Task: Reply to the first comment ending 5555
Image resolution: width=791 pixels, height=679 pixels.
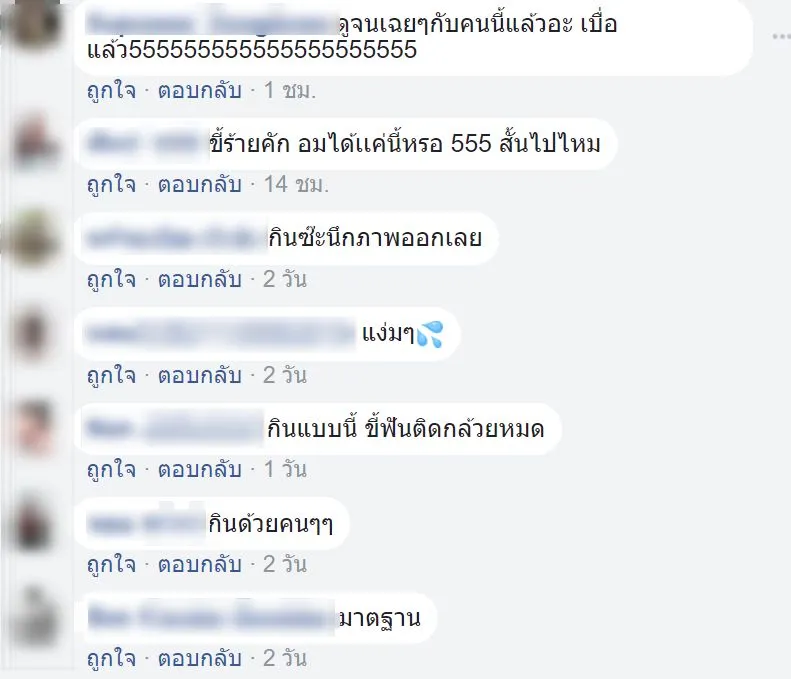Action: click(200, 90)
